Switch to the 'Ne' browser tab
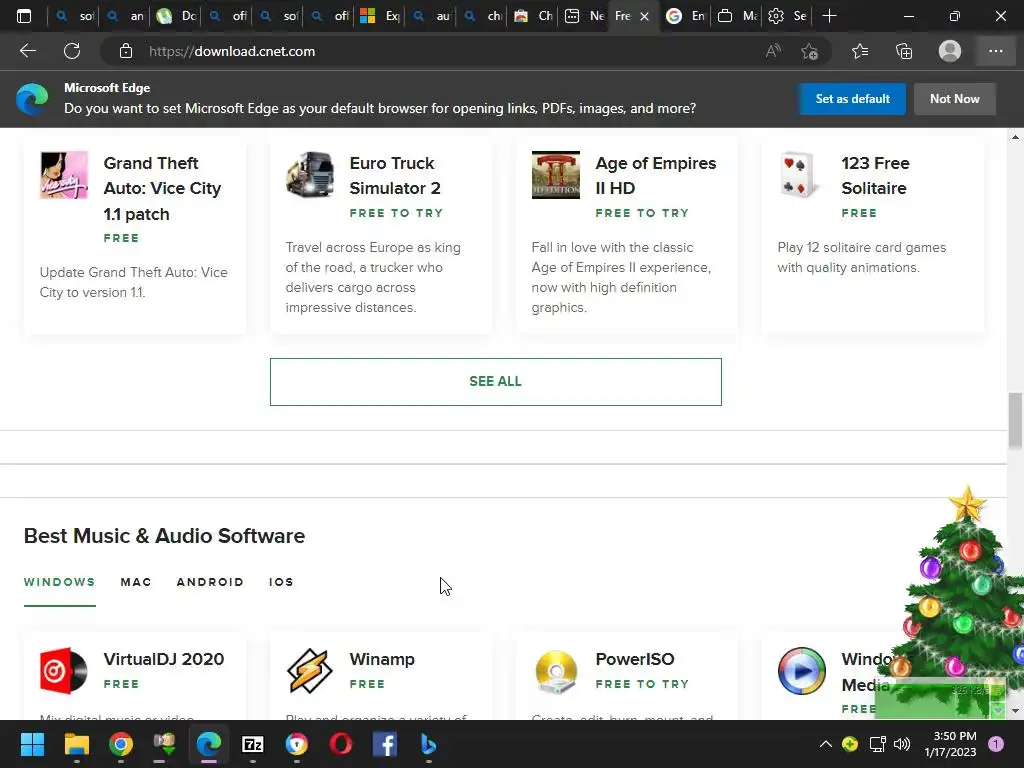Image resolution: width=1024 pixels, height=768 pixels. point(584,16)
